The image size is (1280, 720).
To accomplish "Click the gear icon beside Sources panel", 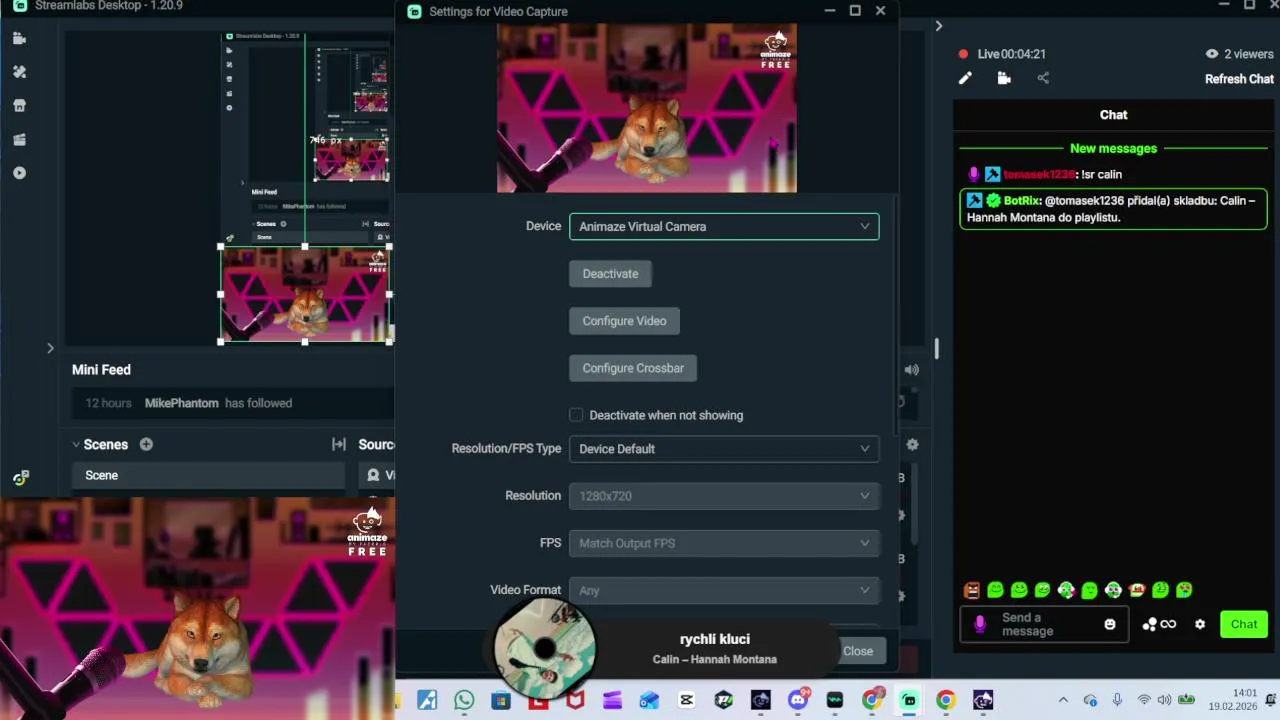I will click(912, 444).
